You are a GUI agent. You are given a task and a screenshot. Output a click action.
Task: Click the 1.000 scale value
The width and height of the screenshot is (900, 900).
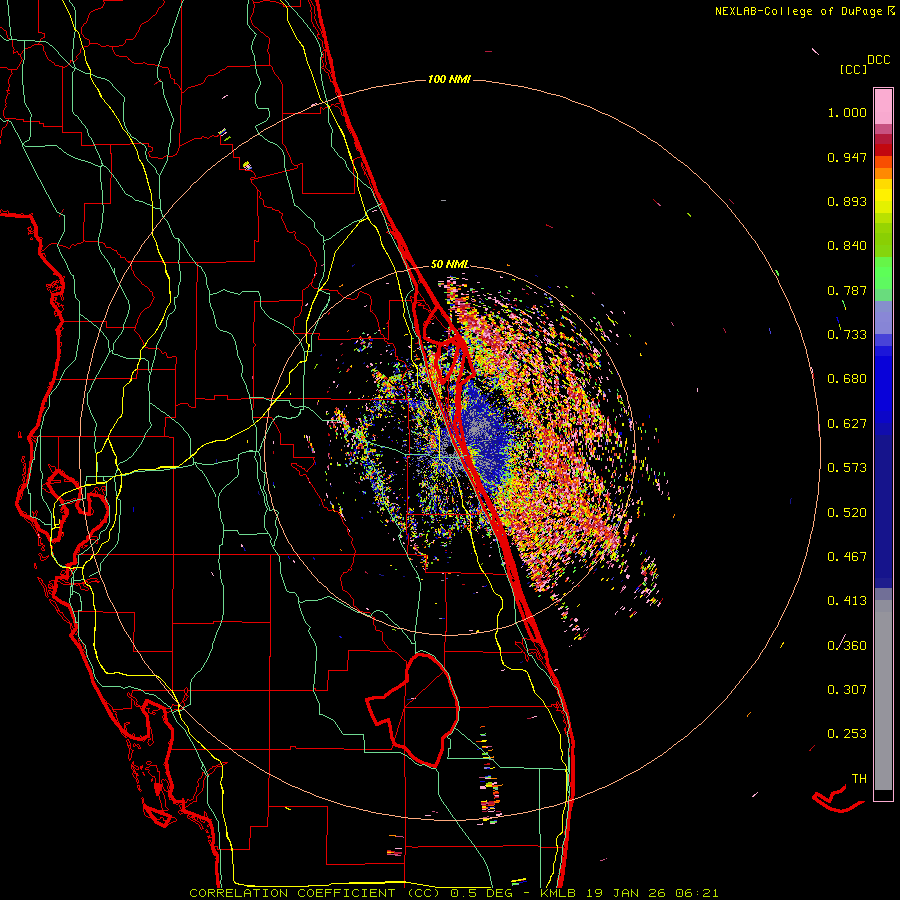coord(847,112)
